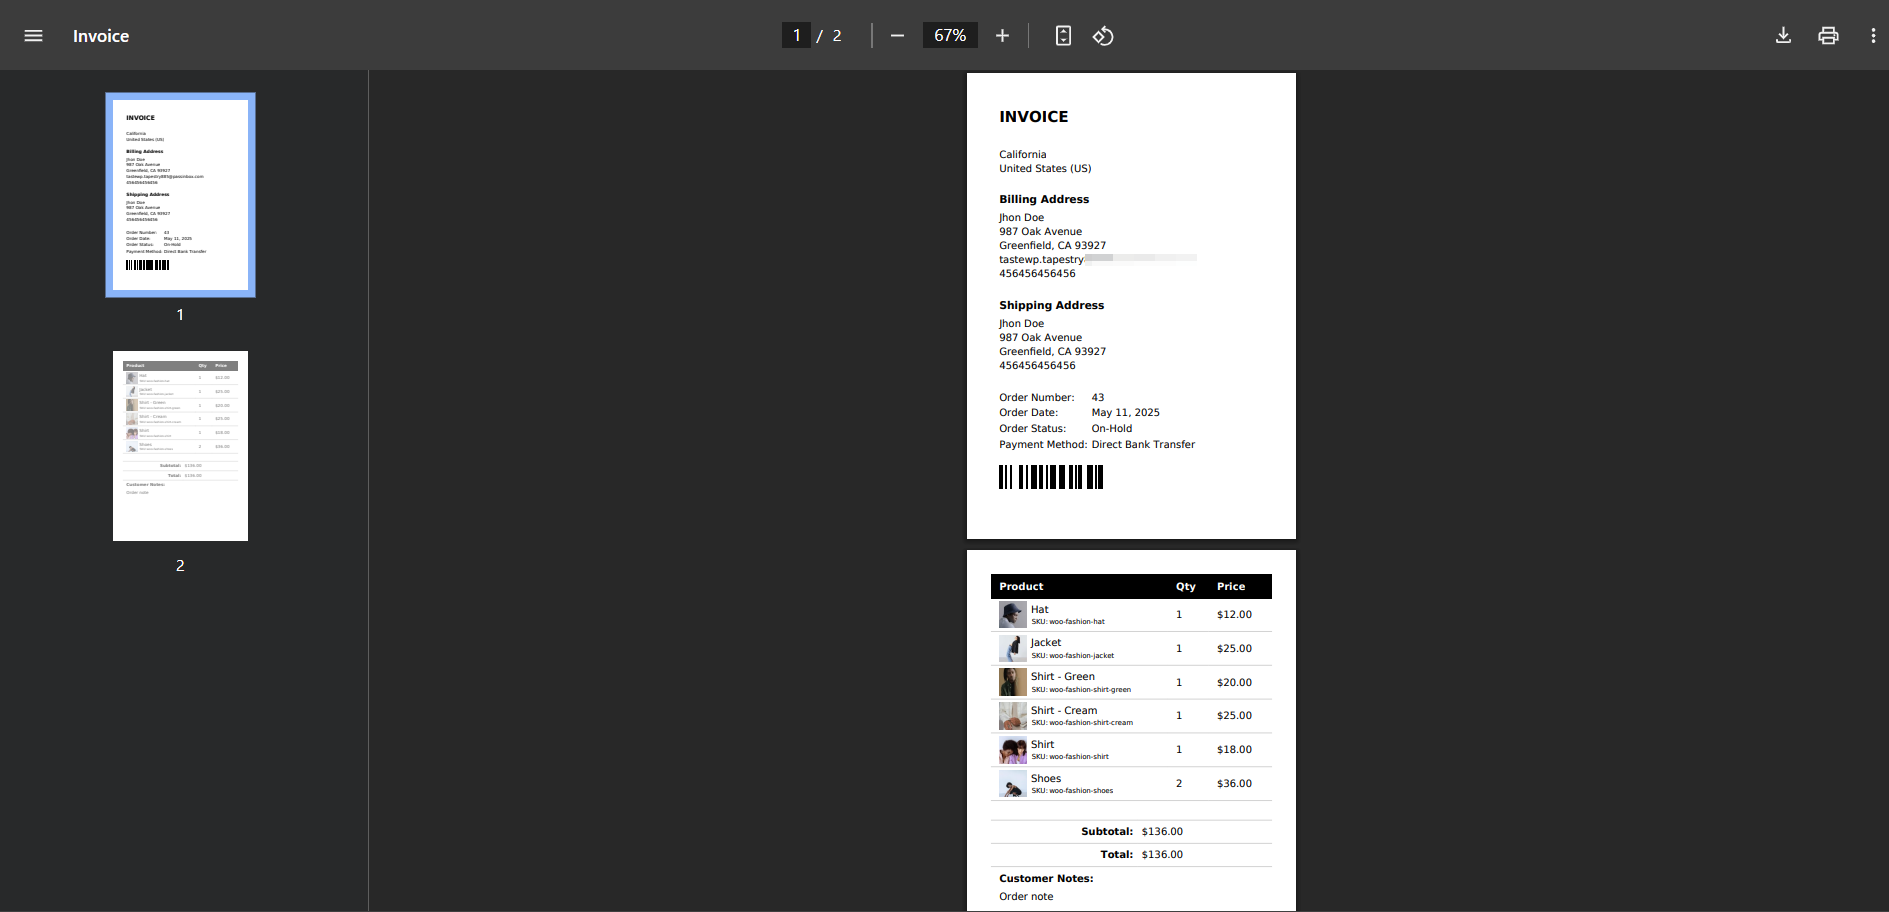Screen dimensions: 1889x912
Task: Open the more options menu
Action: (x=1874, y=35)
